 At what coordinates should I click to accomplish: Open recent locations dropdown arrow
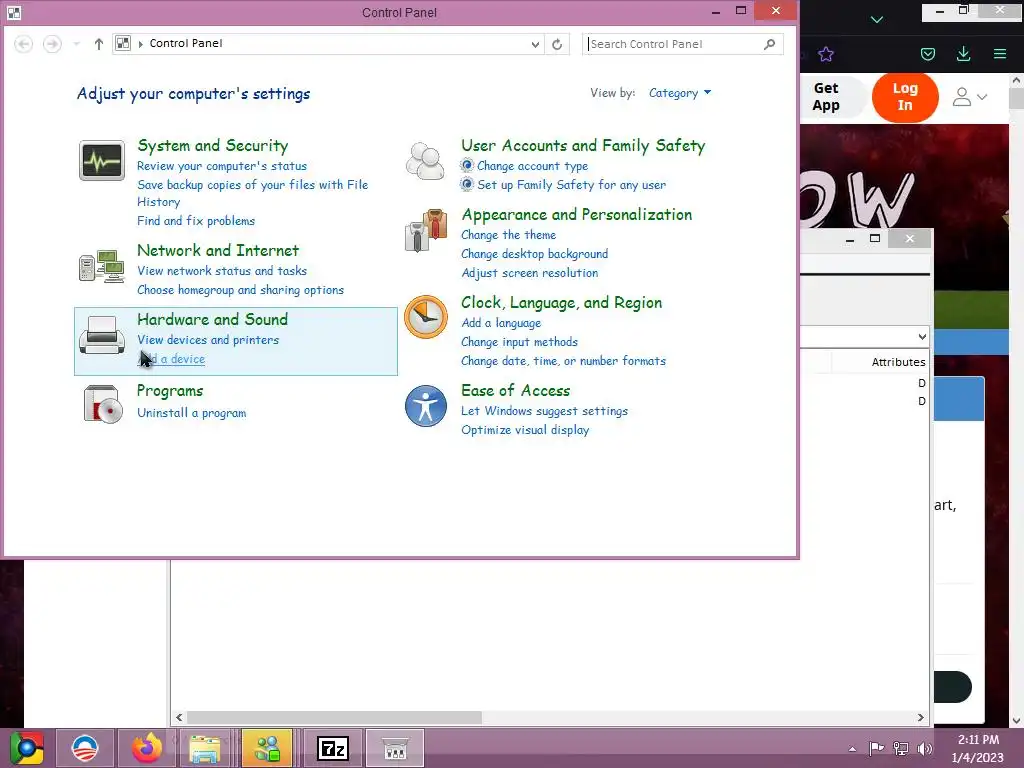point(76,44)
